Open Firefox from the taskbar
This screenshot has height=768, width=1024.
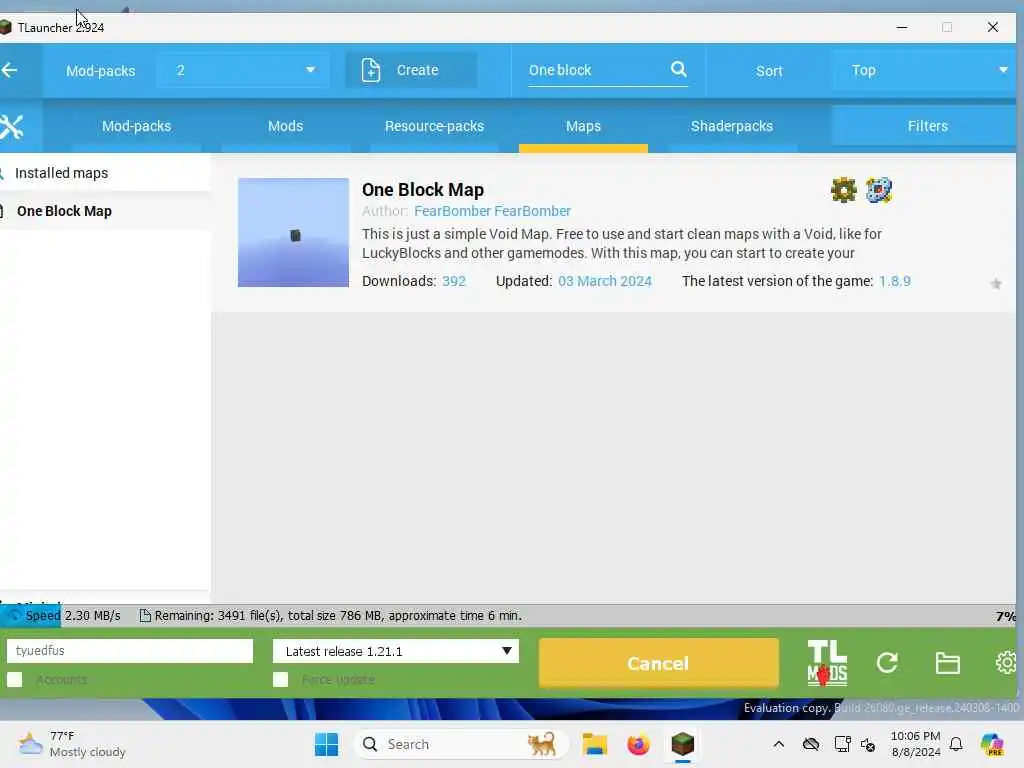click(x=638, y=744)
